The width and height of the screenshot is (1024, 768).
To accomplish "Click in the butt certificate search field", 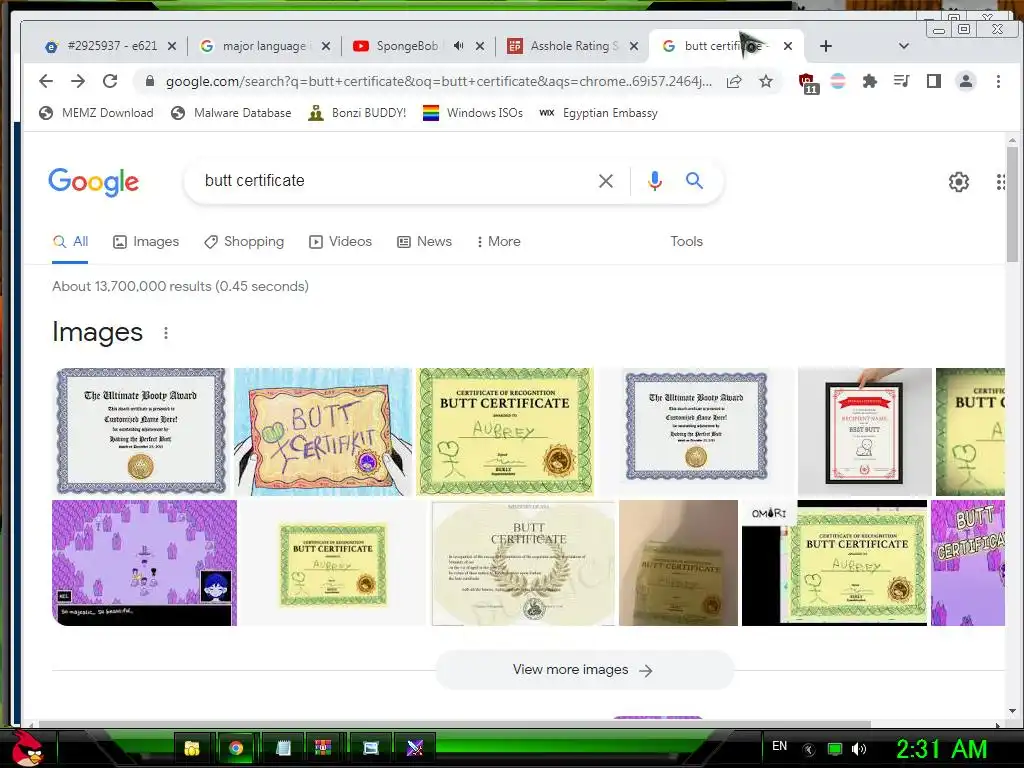I will 392,181.
